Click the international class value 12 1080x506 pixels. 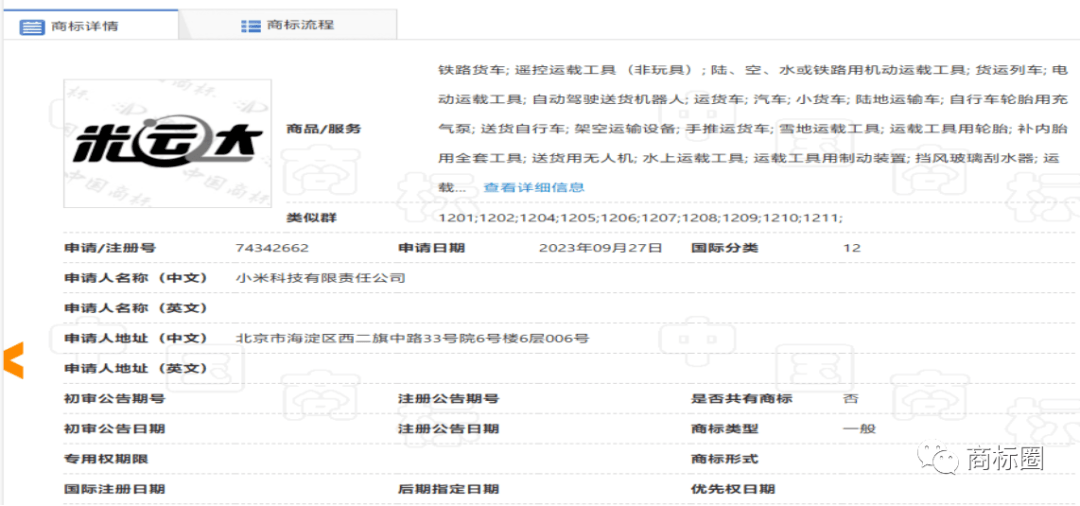[851, 248]
